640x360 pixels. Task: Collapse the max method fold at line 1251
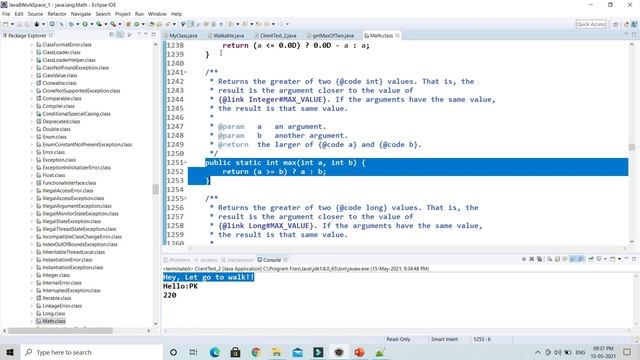point(186,162)
